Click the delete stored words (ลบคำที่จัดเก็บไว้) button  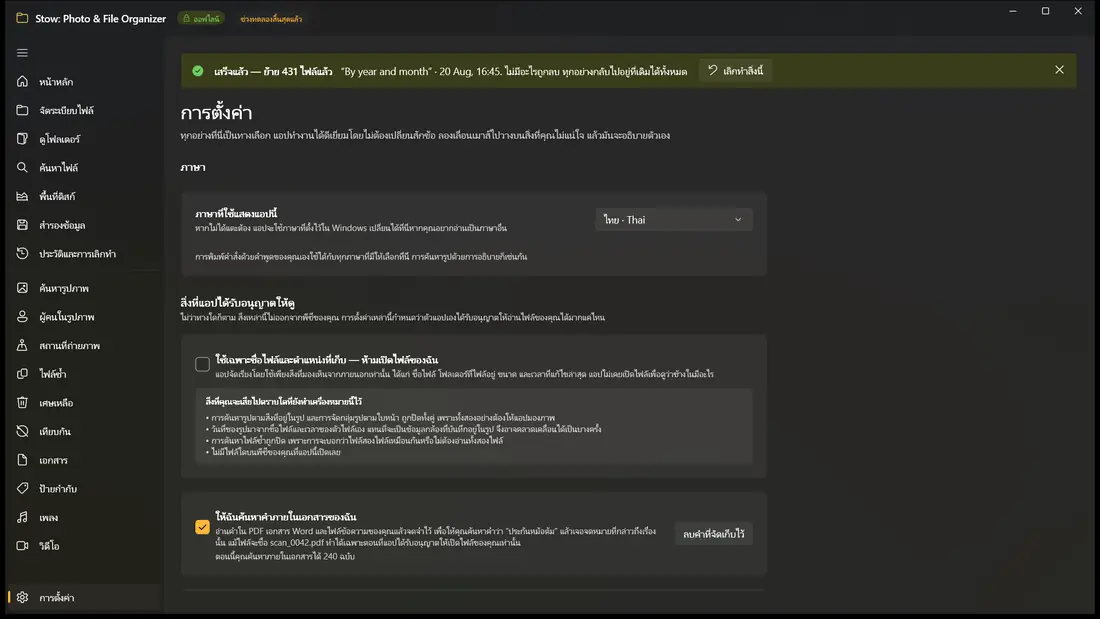(713, 534)
